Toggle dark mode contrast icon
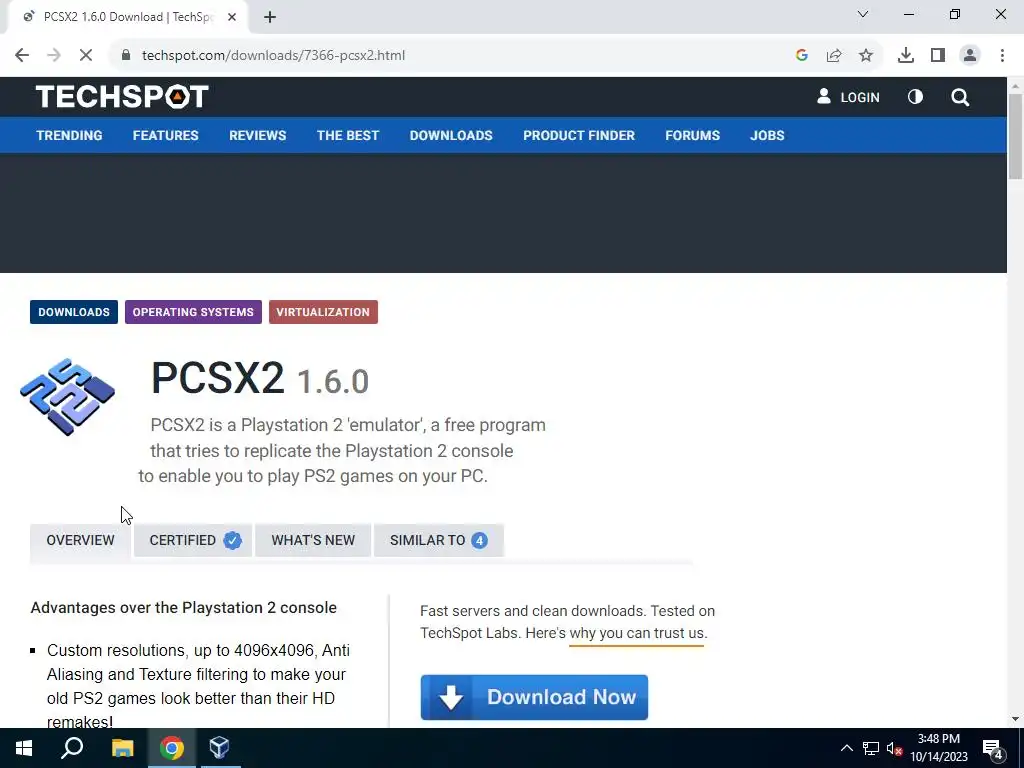The image size is (1024, 768). click(x=916, y=97)
